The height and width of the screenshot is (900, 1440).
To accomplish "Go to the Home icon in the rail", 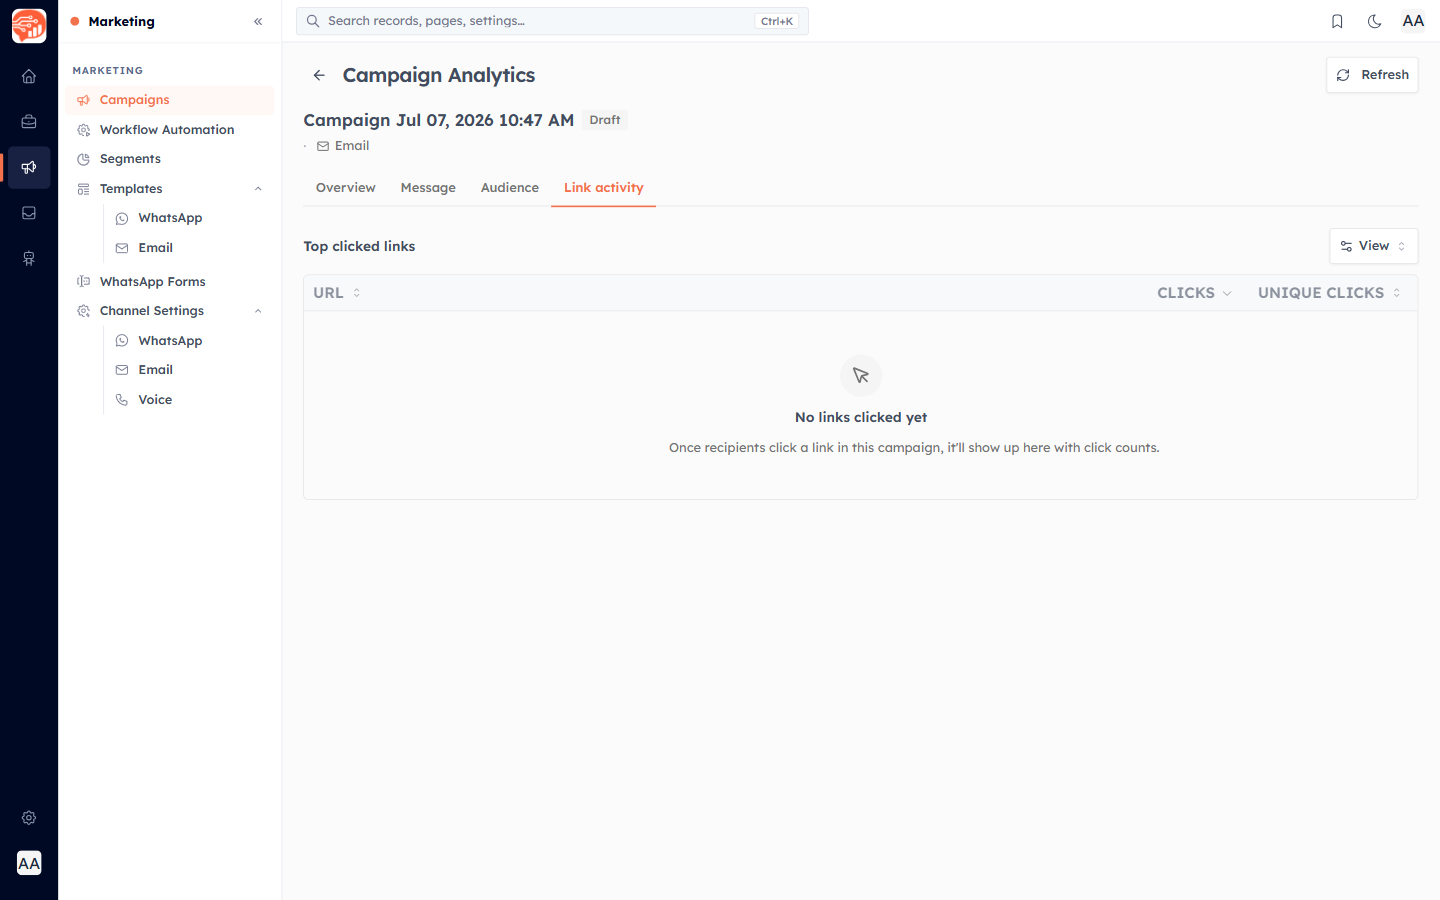I will point(29,76).
